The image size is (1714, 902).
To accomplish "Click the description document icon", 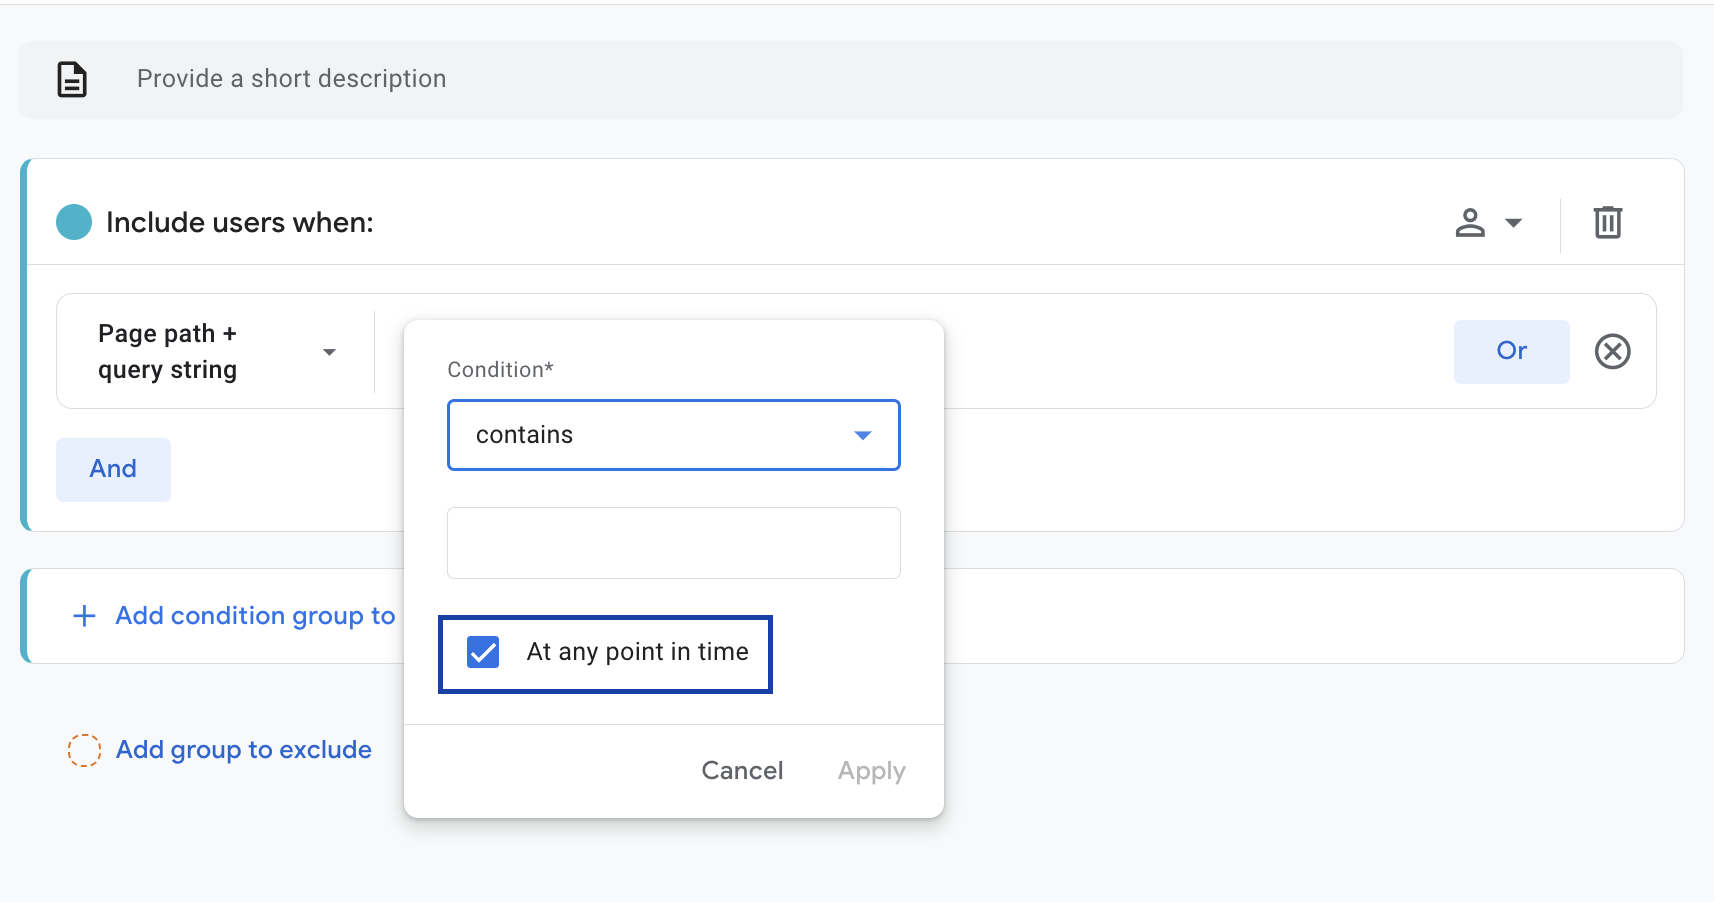I will (x=71, y=79).
